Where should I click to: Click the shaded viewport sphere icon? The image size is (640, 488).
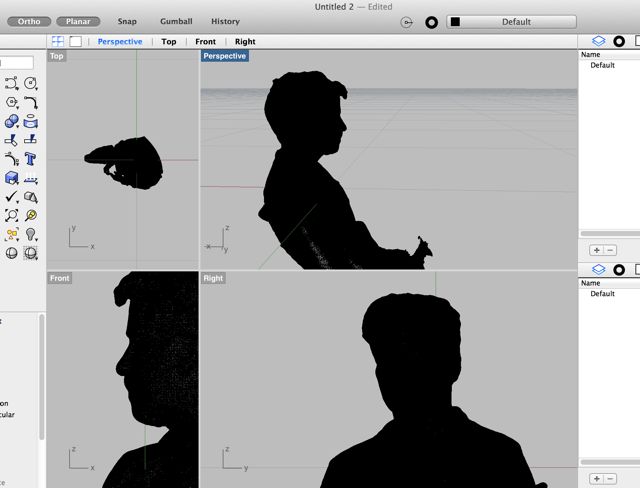point(31,253)
